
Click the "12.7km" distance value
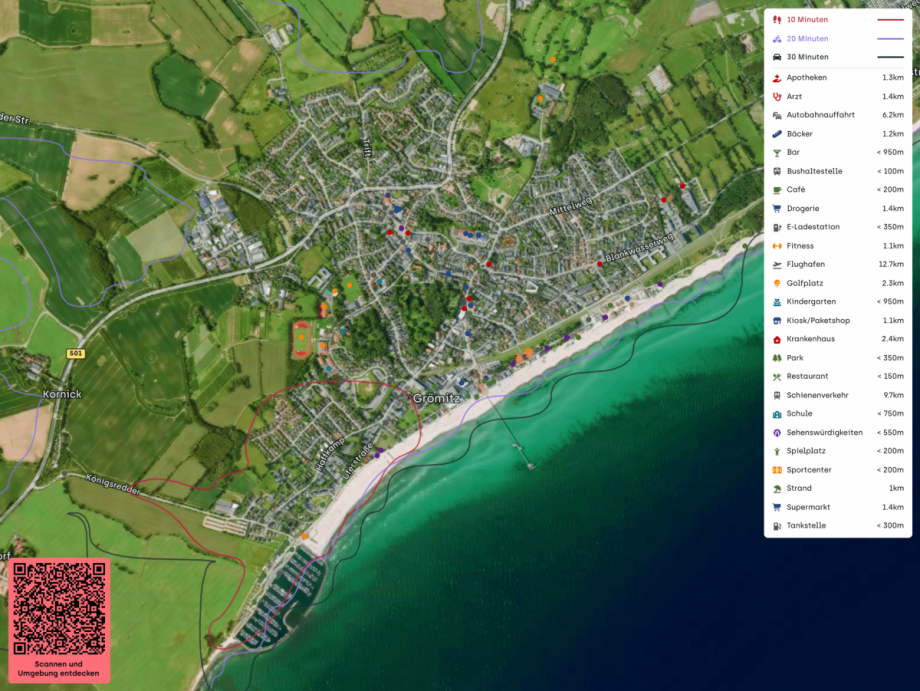[891, 265]
